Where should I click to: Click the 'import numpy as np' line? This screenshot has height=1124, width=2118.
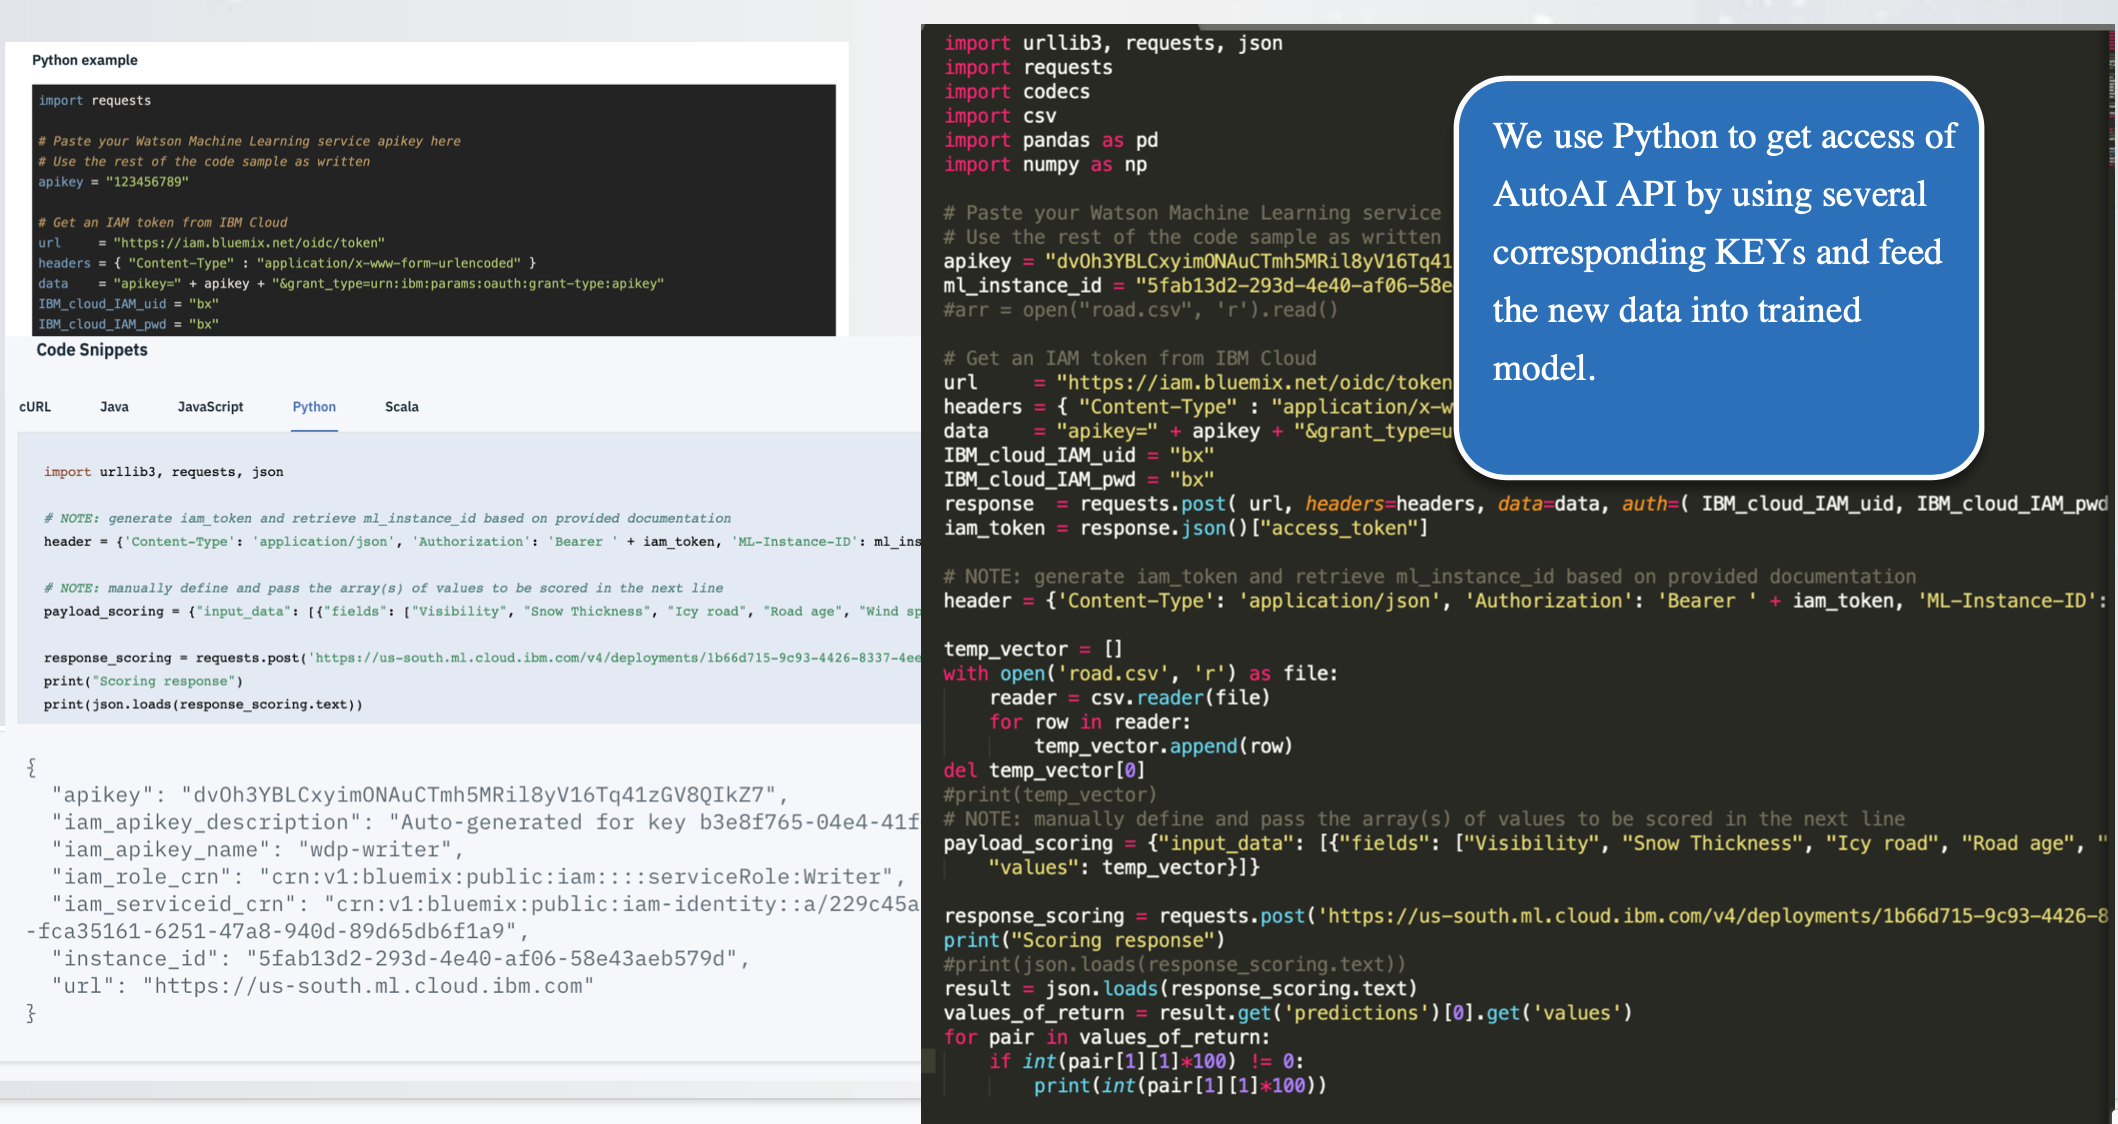coord(1045,165)
